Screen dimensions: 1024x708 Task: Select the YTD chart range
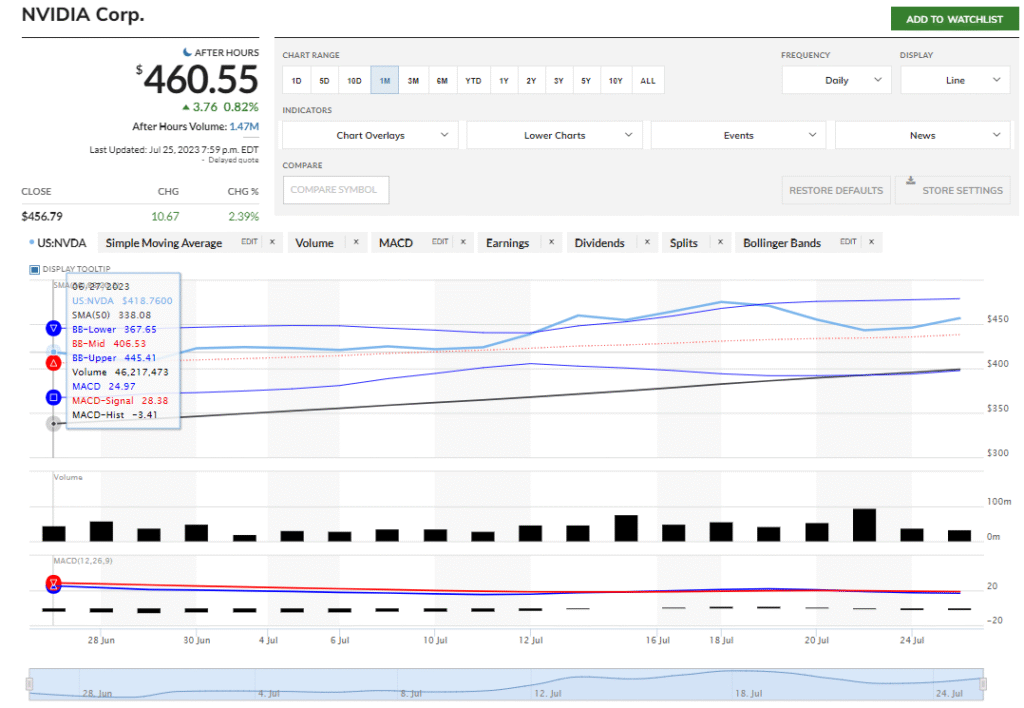pyautogui.click(x=473, y=80)
